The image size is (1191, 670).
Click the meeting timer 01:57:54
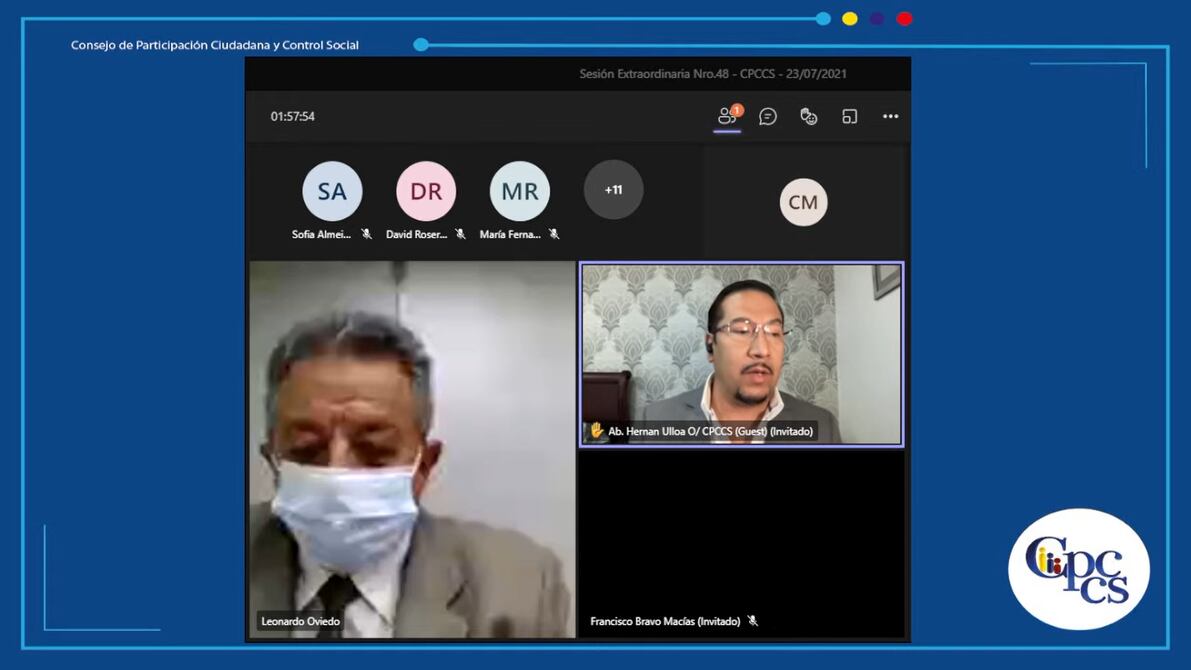[x=293, y=117]
